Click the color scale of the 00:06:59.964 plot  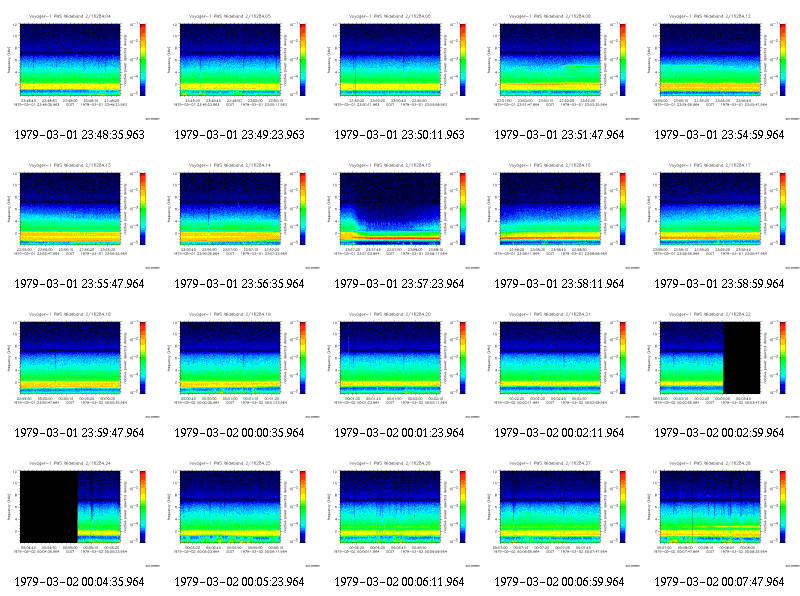coord(622,507)
